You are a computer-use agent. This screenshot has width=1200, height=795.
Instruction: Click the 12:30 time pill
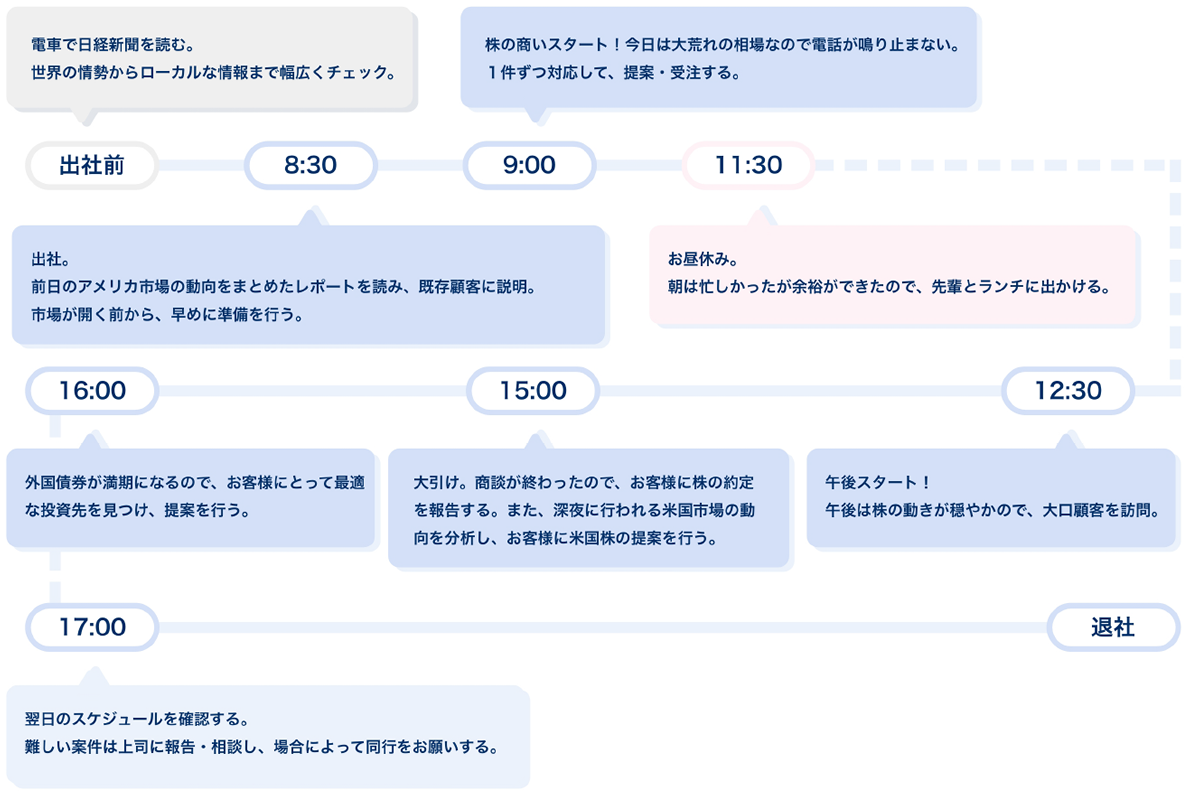[x=1068, y=391]
